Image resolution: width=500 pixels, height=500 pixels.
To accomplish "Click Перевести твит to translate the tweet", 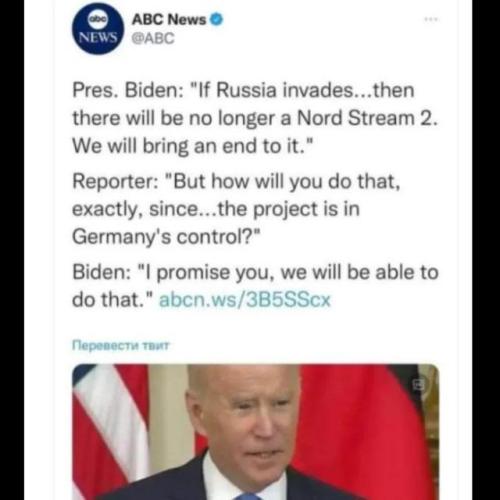I will pos(121,345).
